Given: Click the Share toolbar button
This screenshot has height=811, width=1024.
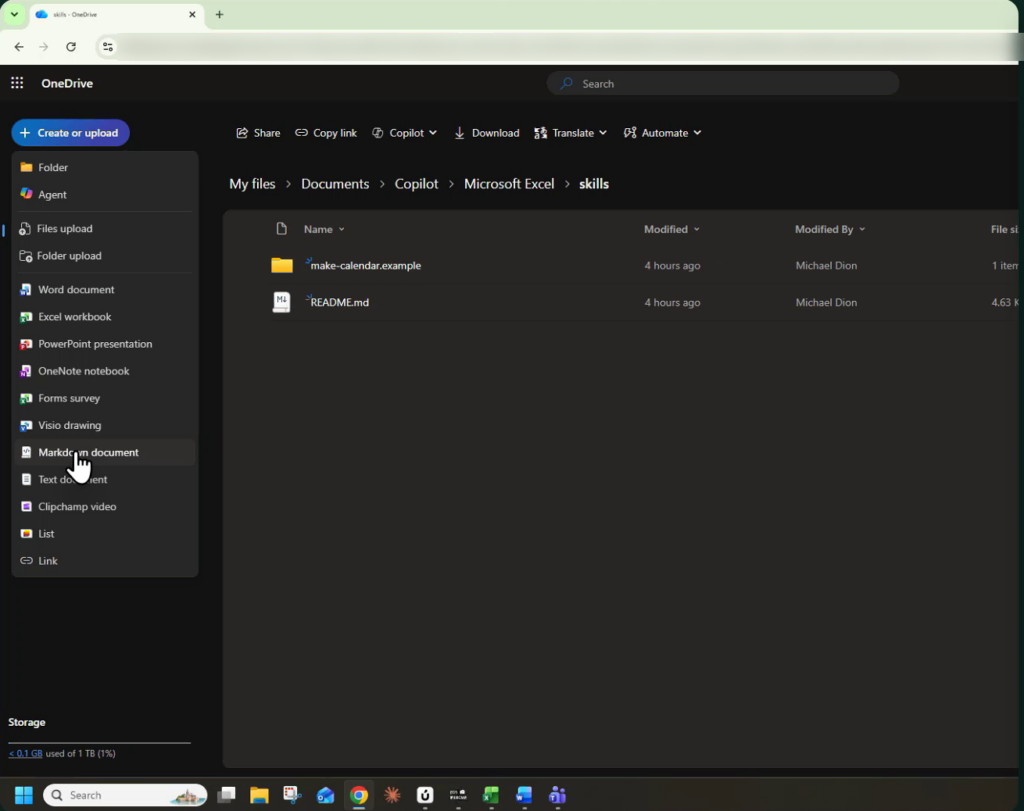Looking at the screenshot, I should tap(258, 133).
